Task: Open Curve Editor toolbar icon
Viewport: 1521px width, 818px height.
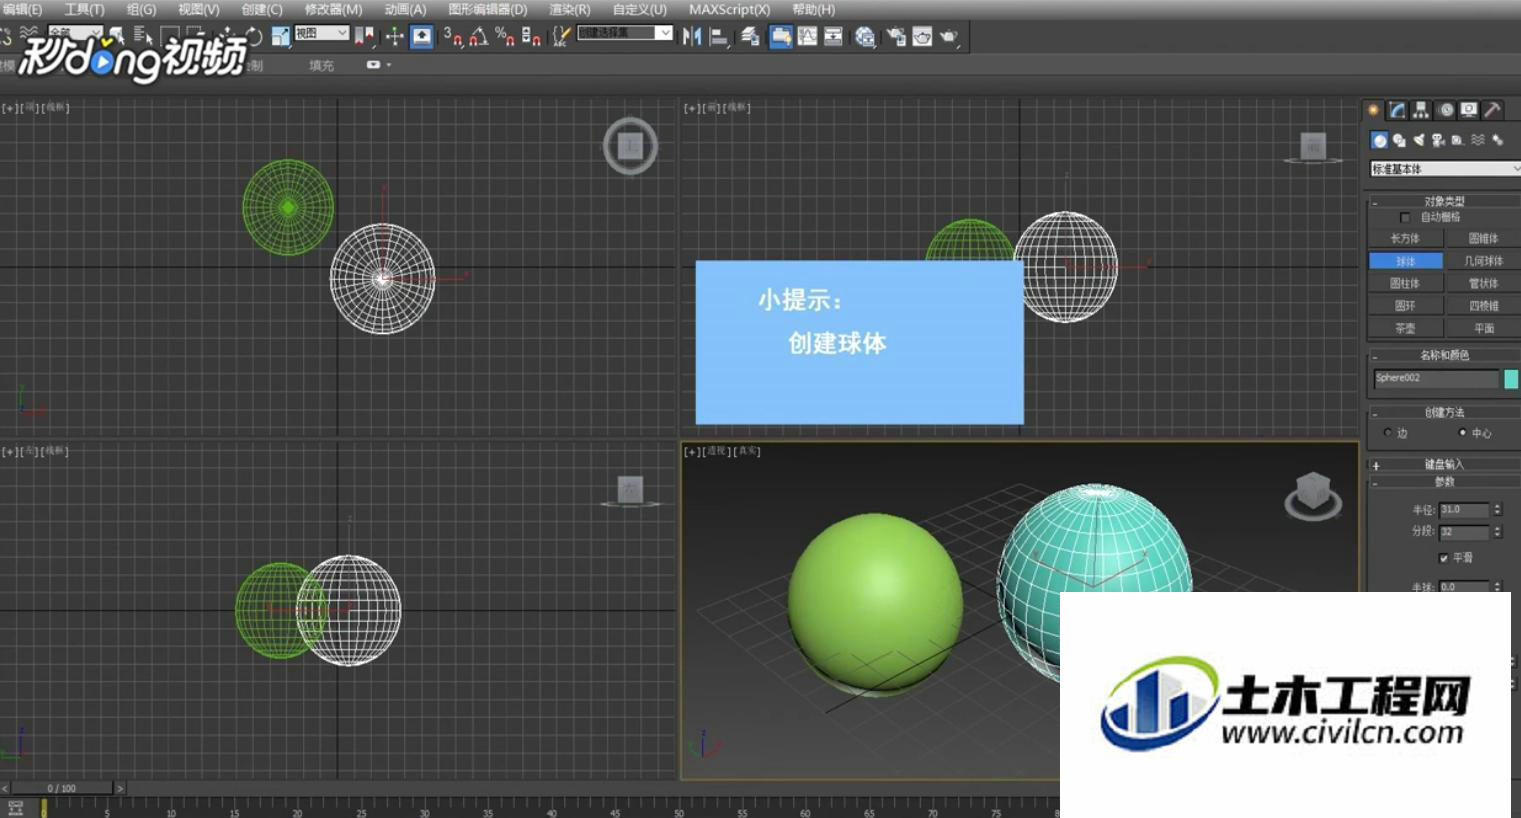Action: (807, 37)
